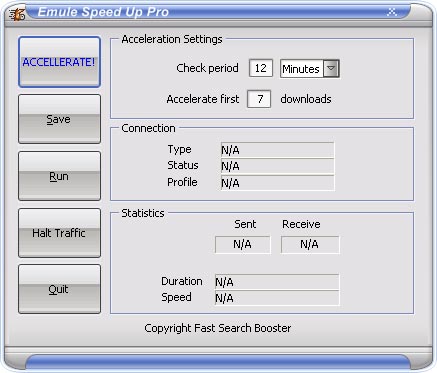Click the Connection Status N/A field

point(277,166)
